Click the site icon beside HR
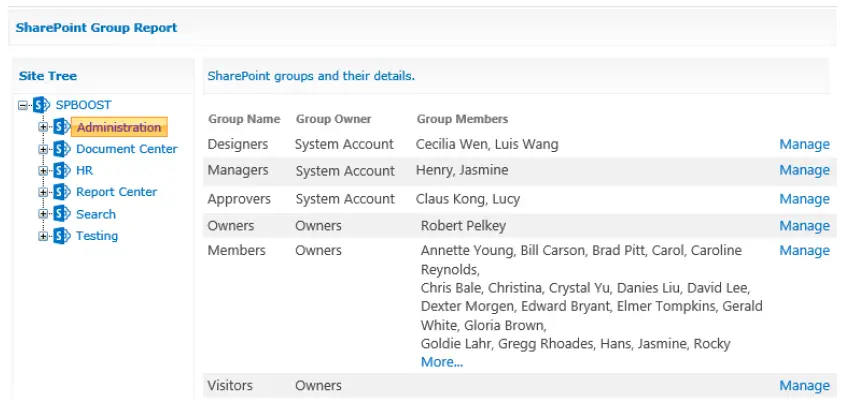This screenshot has height=402, width=841. (x=62, y=171)
